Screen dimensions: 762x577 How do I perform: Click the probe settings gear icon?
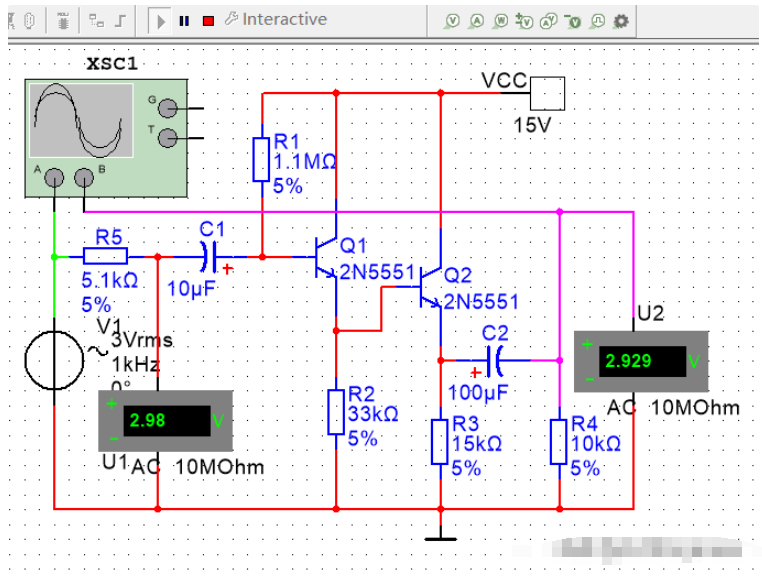pos(621,20)
